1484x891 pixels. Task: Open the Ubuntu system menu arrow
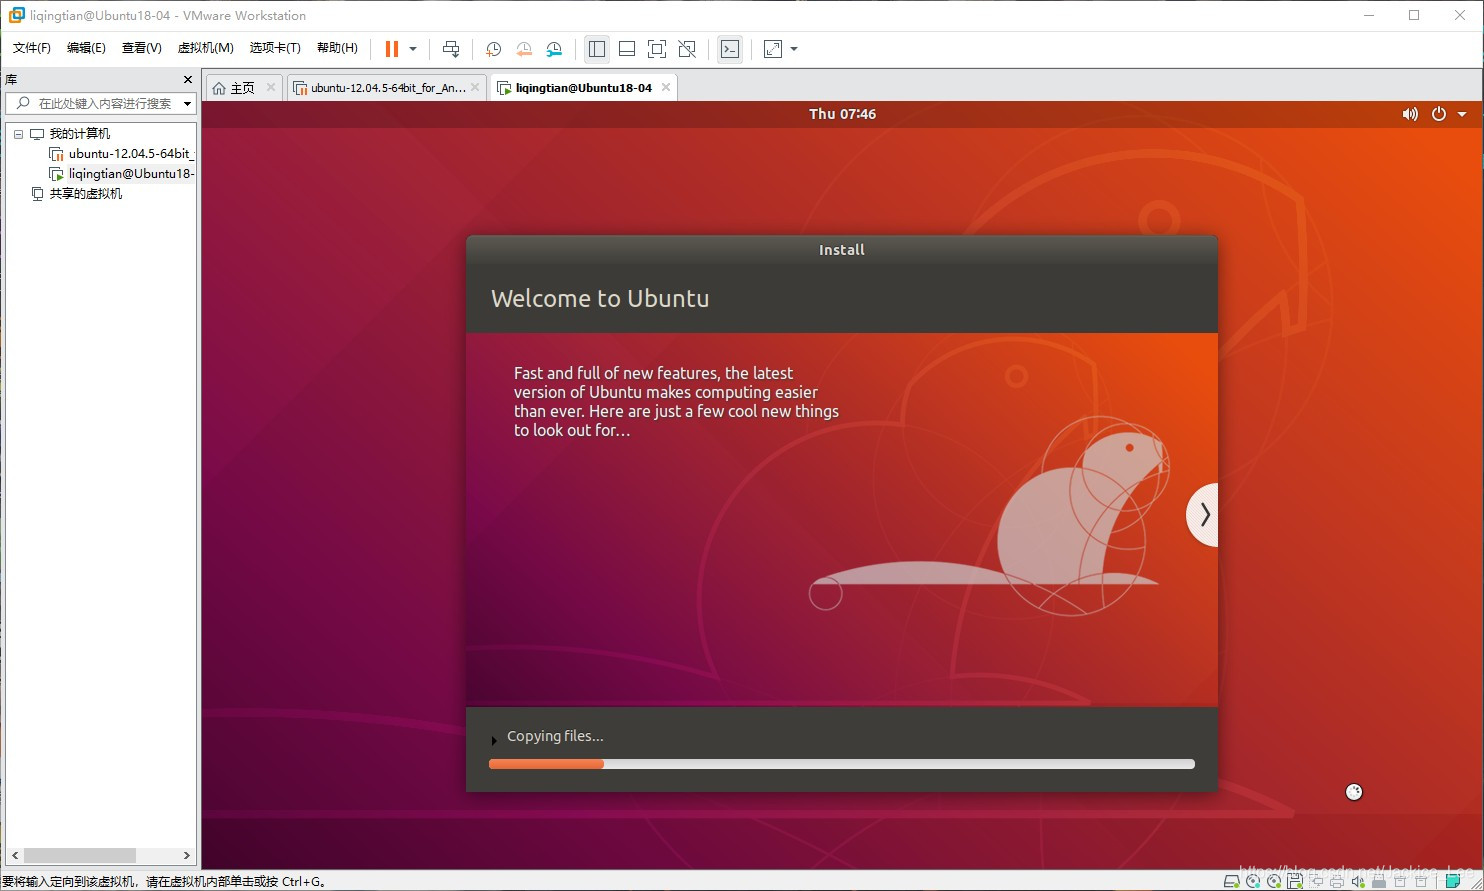pyautogui.click(x=1462, y=114)
